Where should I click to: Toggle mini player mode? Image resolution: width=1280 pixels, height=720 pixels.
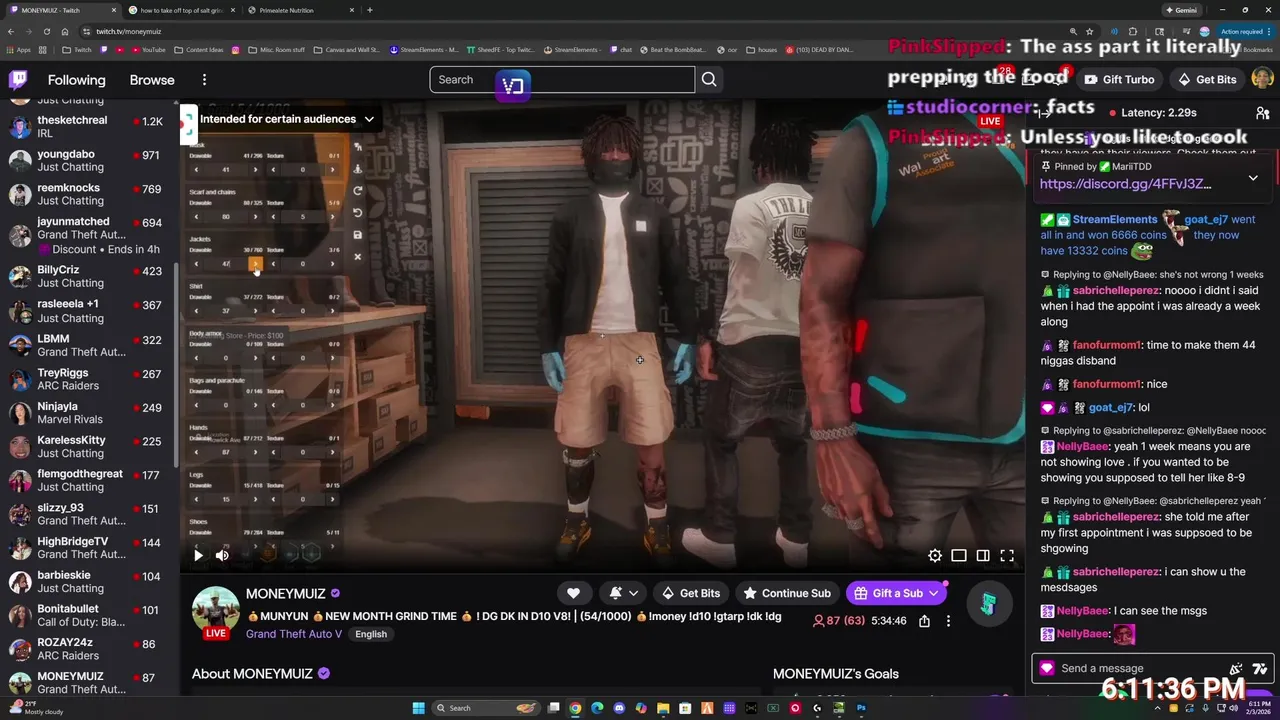tap(959, 555)
